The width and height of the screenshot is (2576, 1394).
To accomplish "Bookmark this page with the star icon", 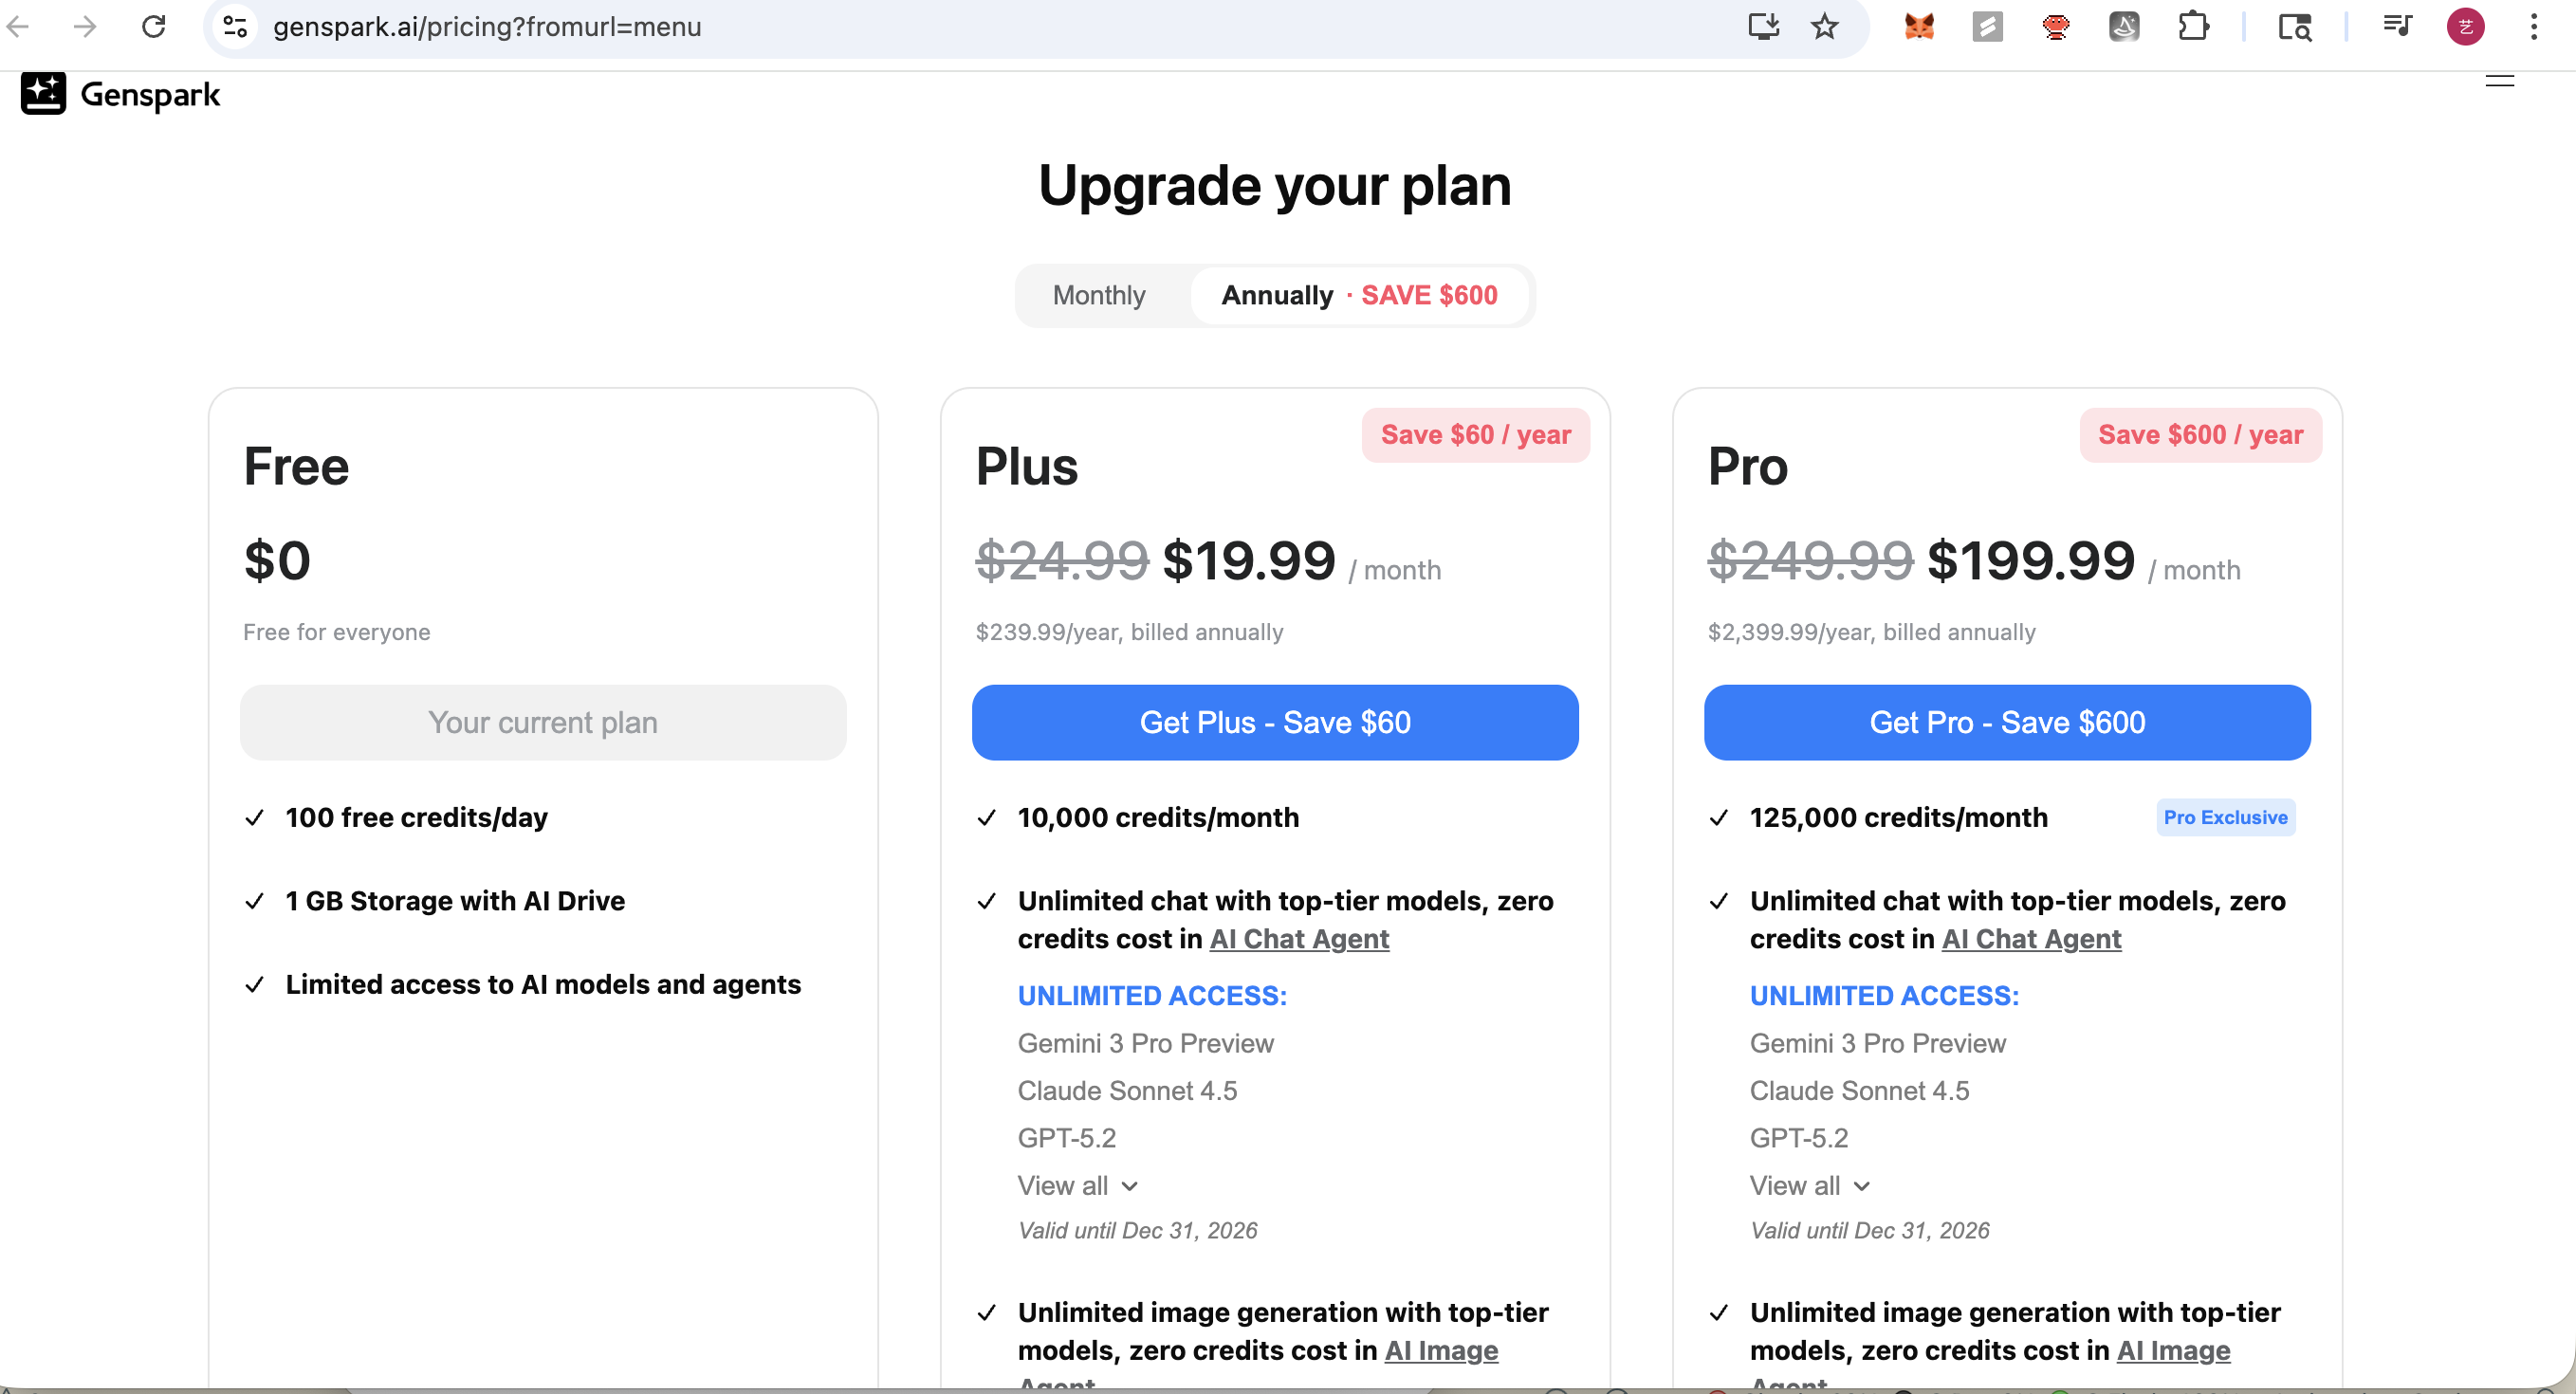I will 1824,26.
